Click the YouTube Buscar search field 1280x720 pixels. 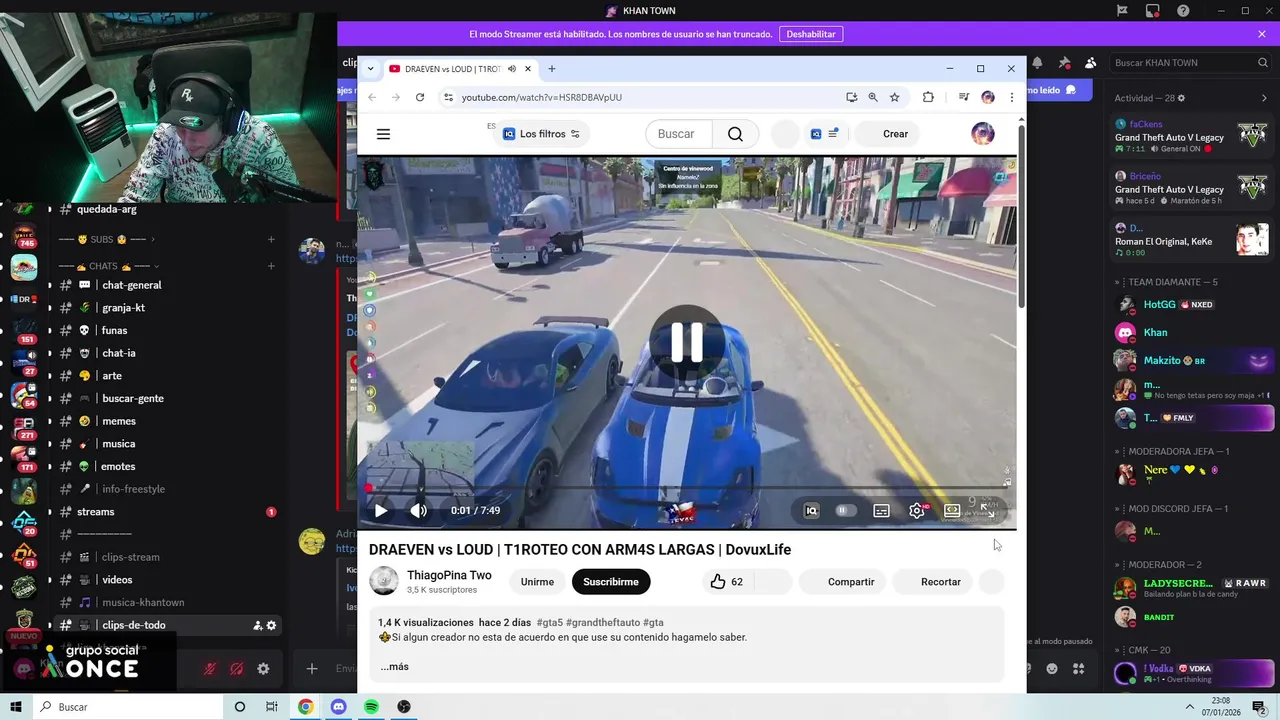679,134
